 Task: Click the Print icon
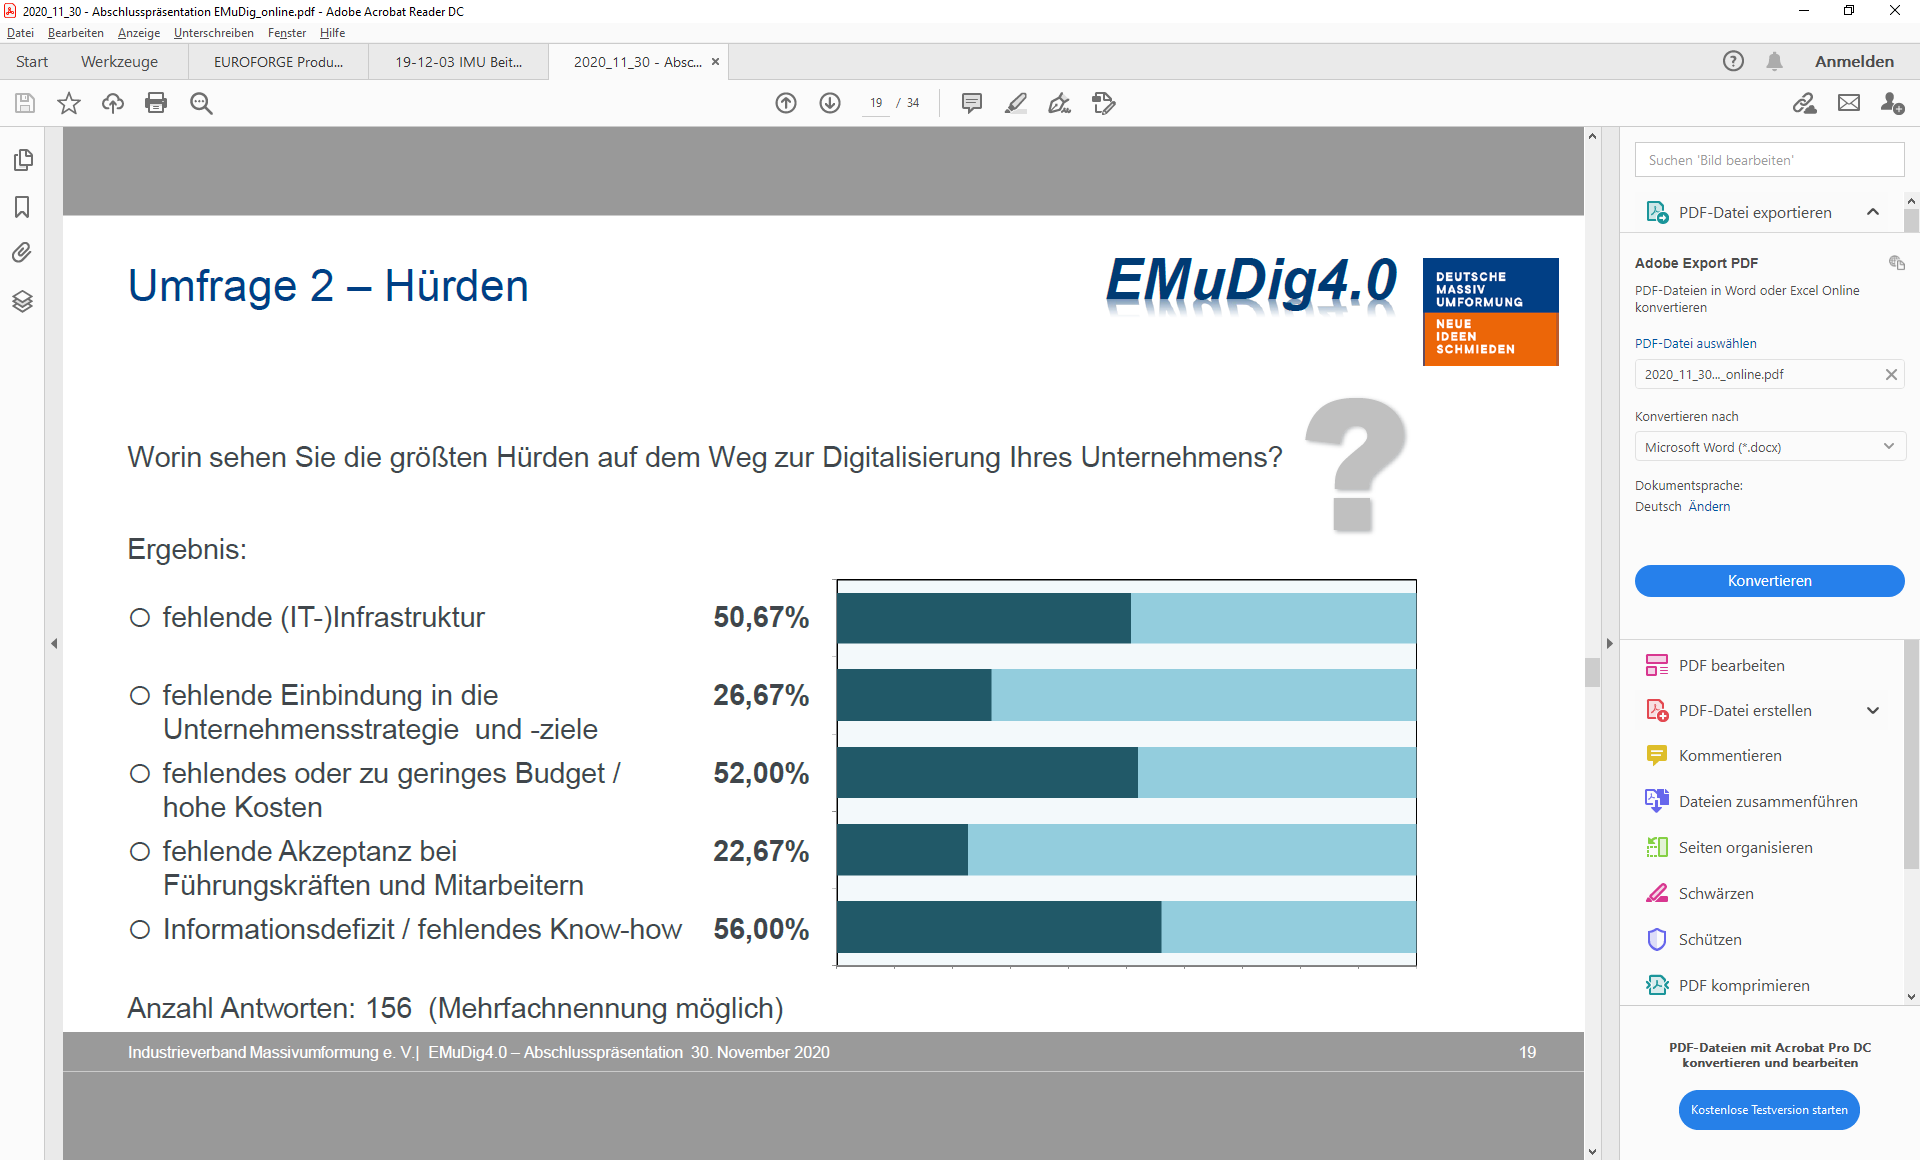click(x=156, y=103)
